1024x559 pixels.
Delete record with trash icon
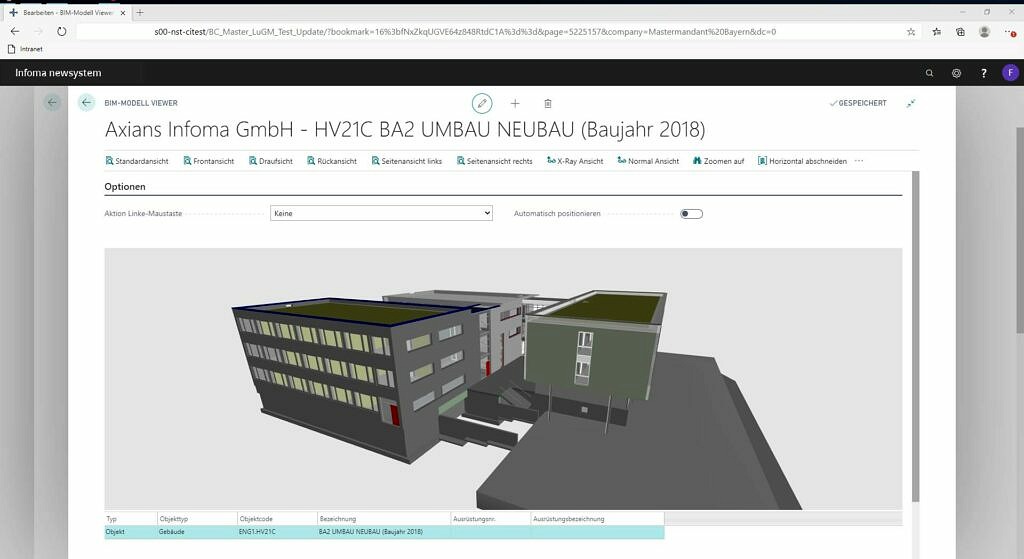point(548,103)
